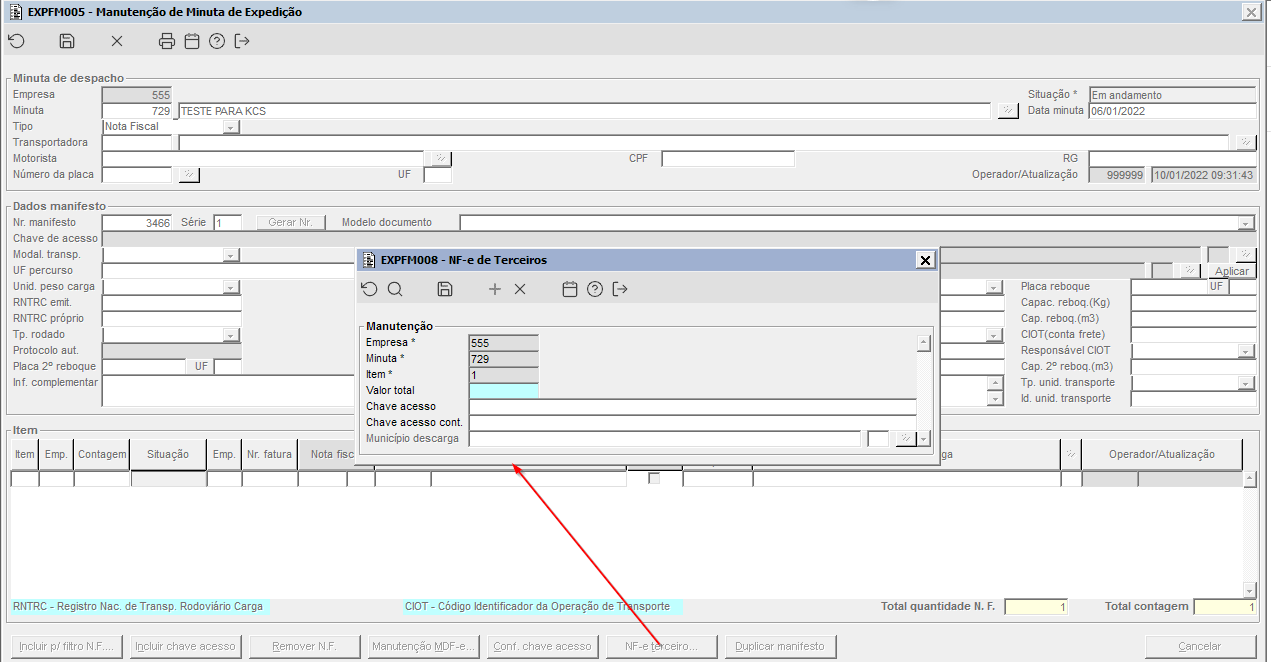Click the Duplicar manifesto button
Screen dimensions: 1271x662
point(780,646)
